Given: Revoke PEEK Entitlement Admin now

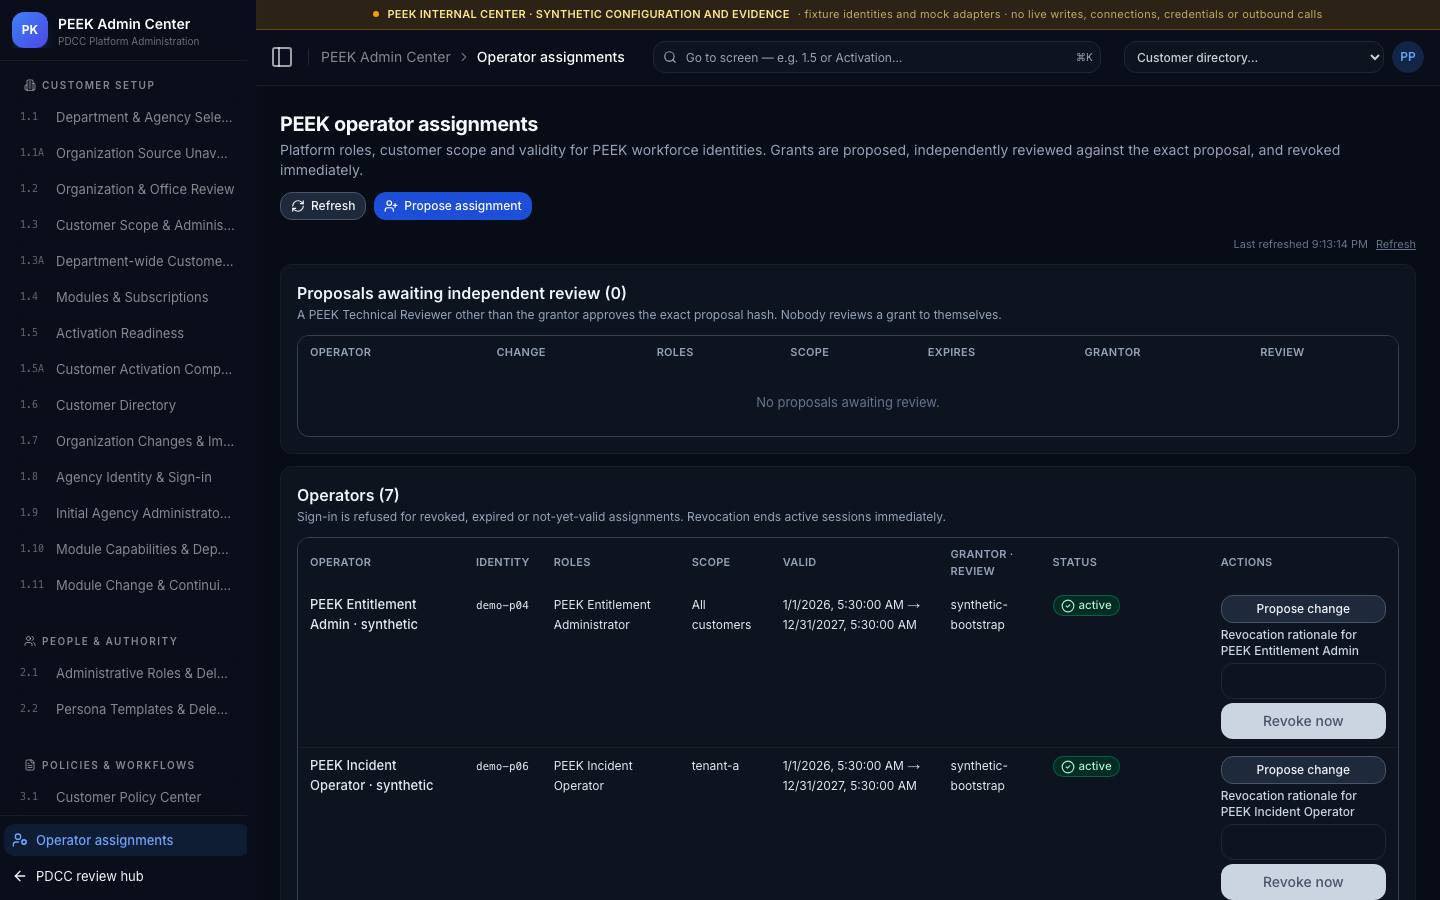Looking at the screenshot, I should (1303, 721).
